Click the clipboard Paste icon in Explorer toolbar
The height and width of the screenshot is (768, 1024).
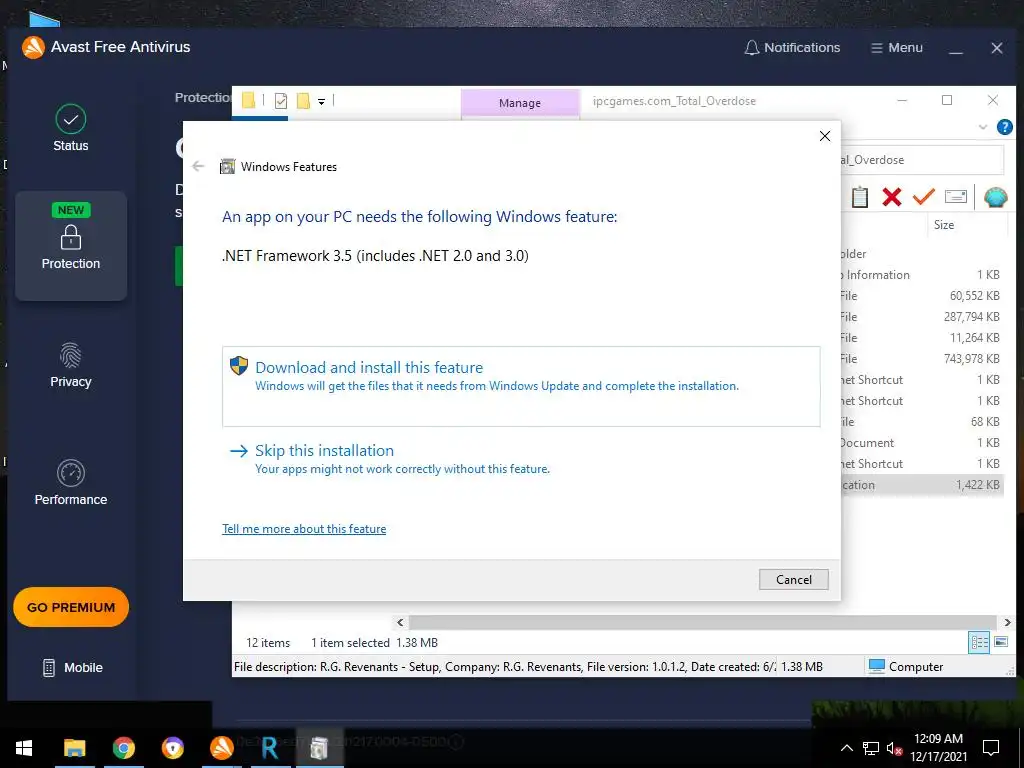coord(859,197)
